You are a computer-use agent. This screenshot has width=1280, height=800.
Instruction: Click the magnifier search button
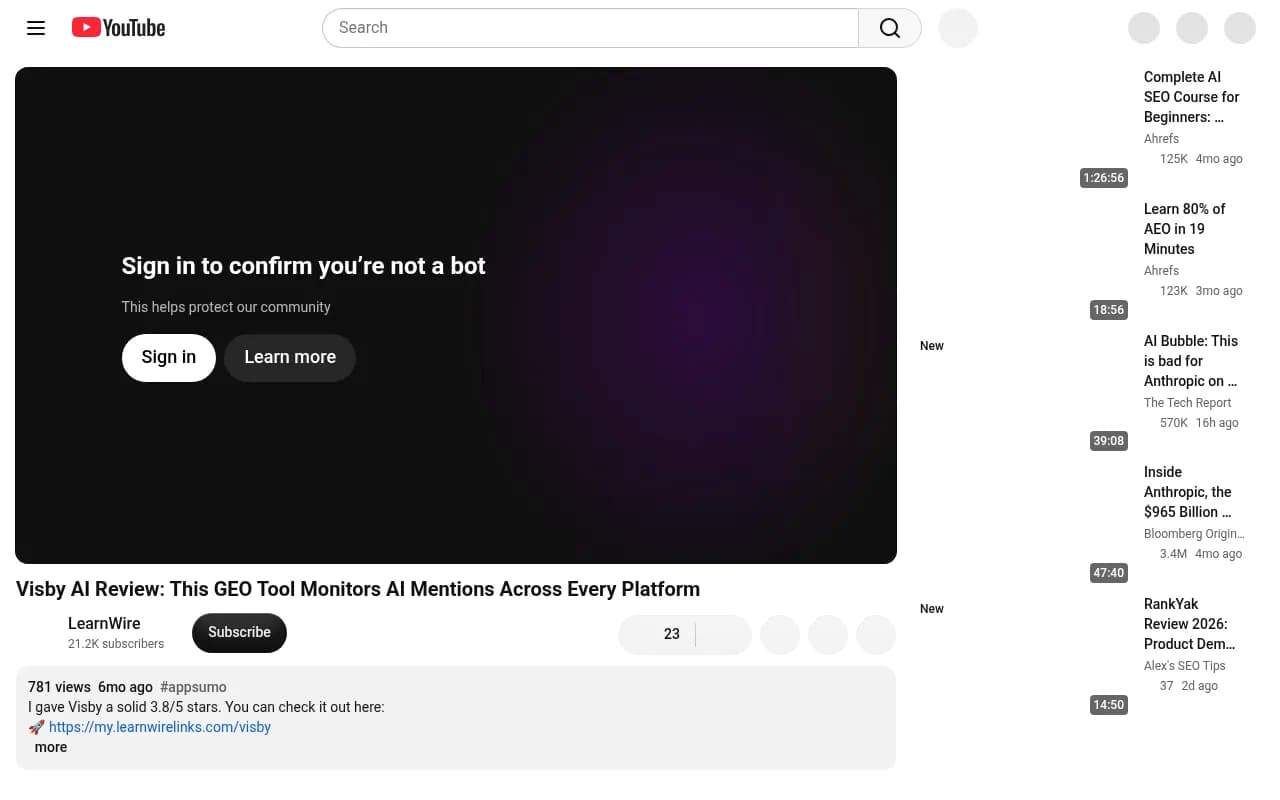(x=890, y=28)
